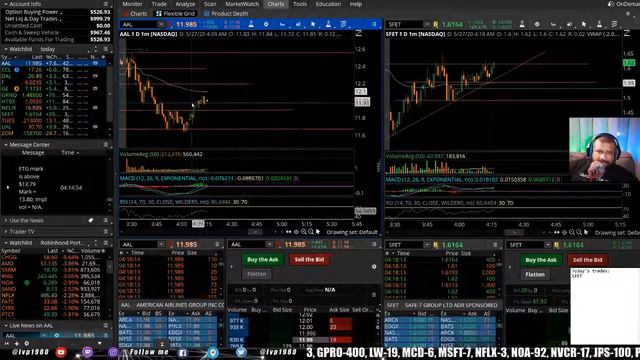Screen dimensions: 640x360
Task: Select the NFLX row in Robinhood watchlist
Action: click(x=52, y=295)
